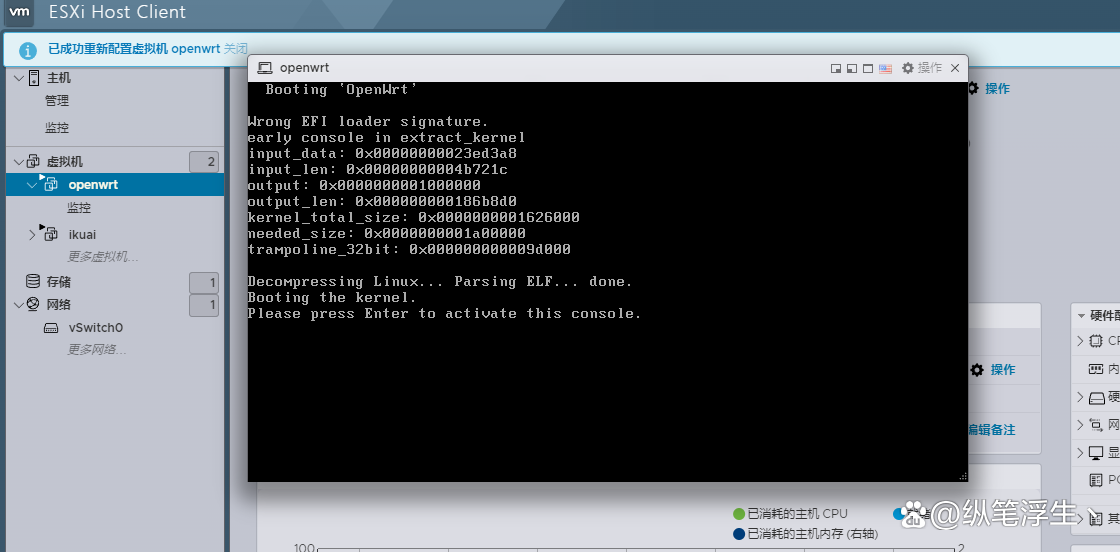The height and width of the screenshot is (552, 1120).
Task: Click the 虚拟机 count badge showing 2
Action: click(204, 162)
